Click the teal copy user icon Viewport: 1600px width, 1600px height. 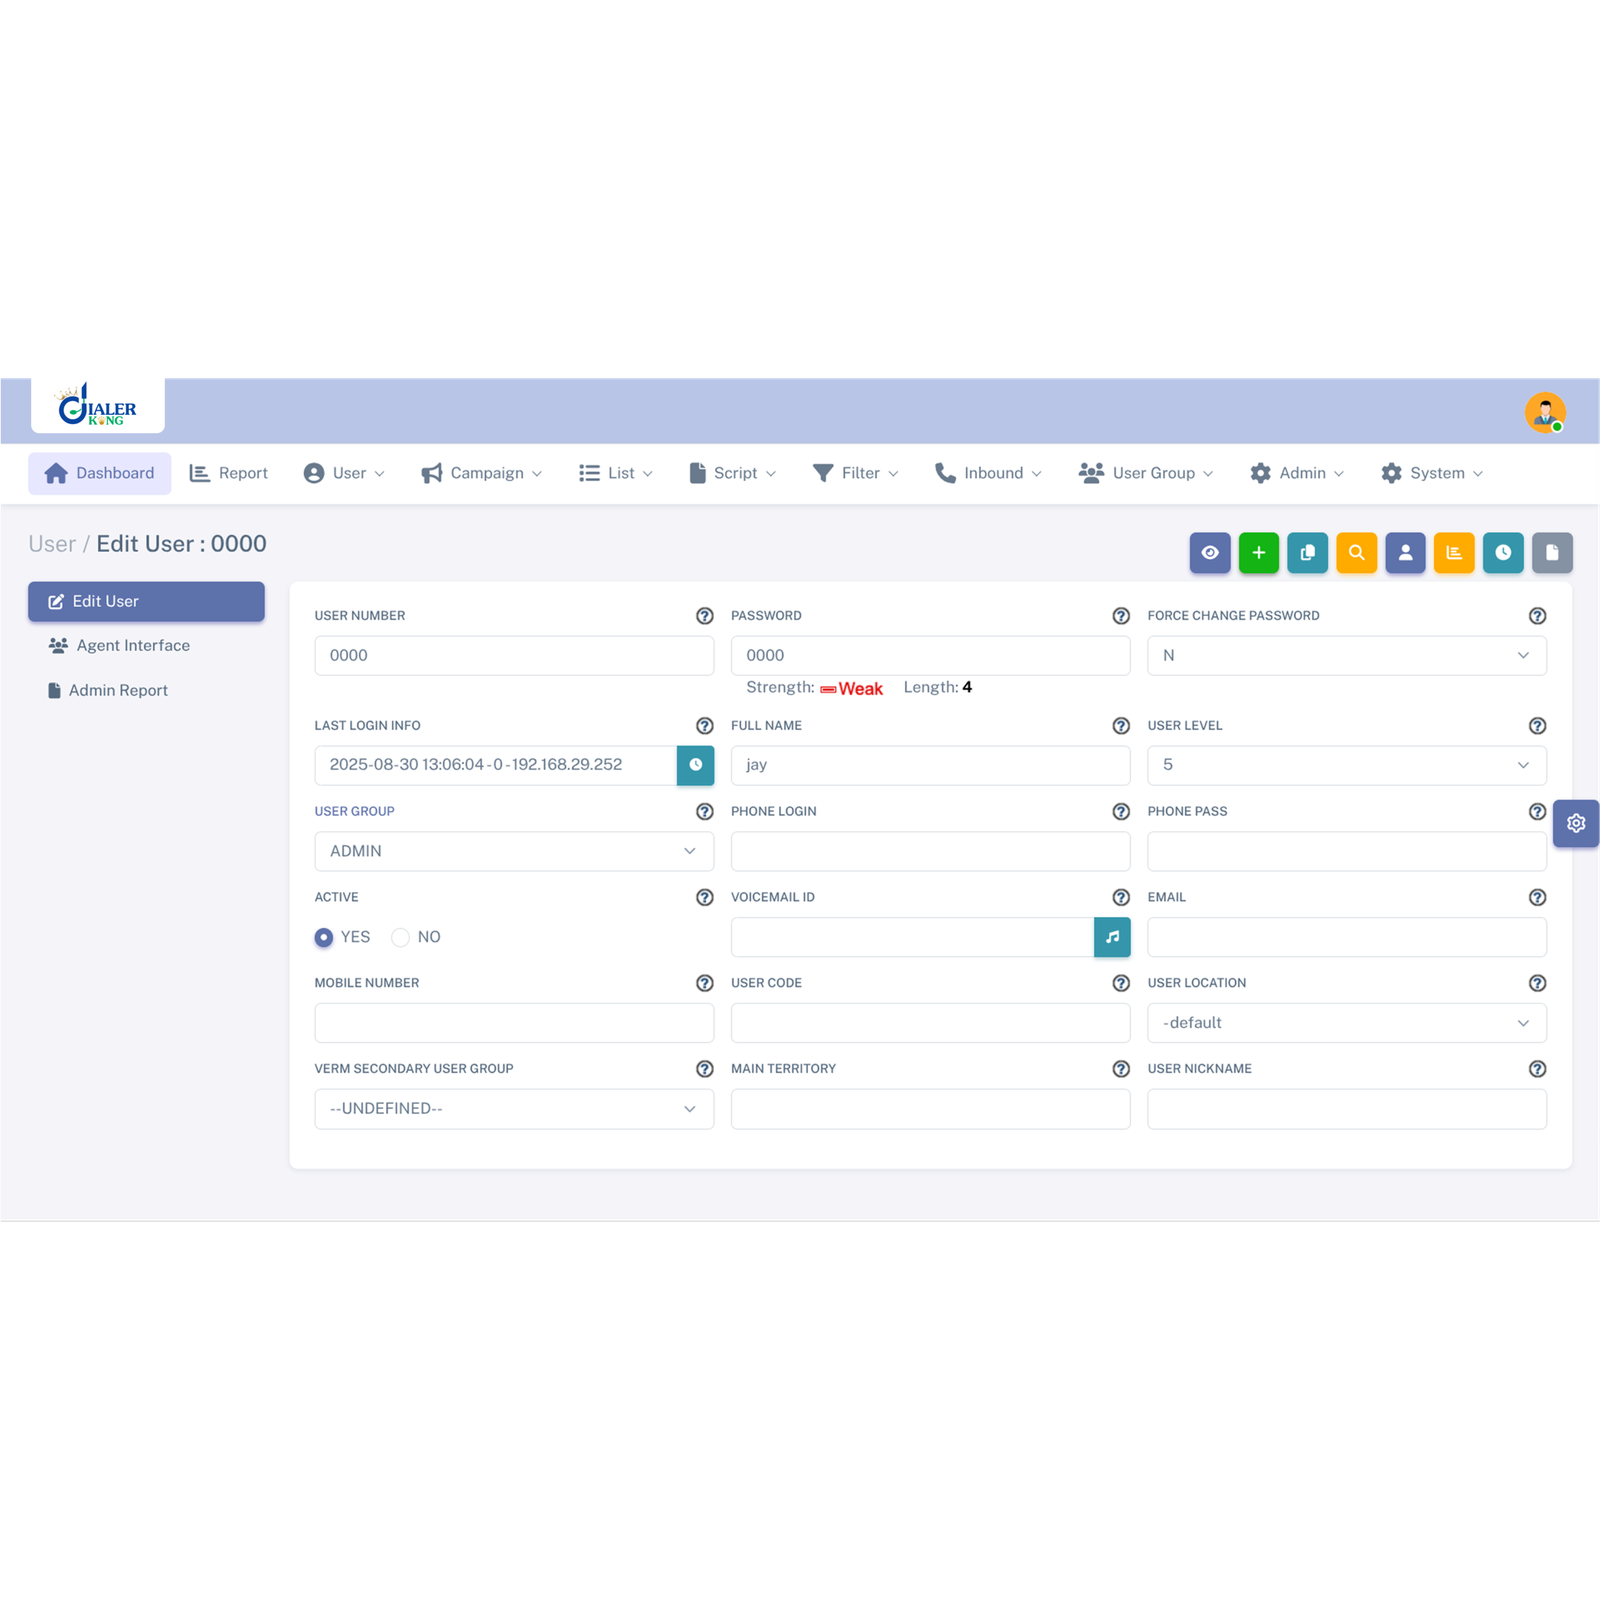[x=1307, y=552]
